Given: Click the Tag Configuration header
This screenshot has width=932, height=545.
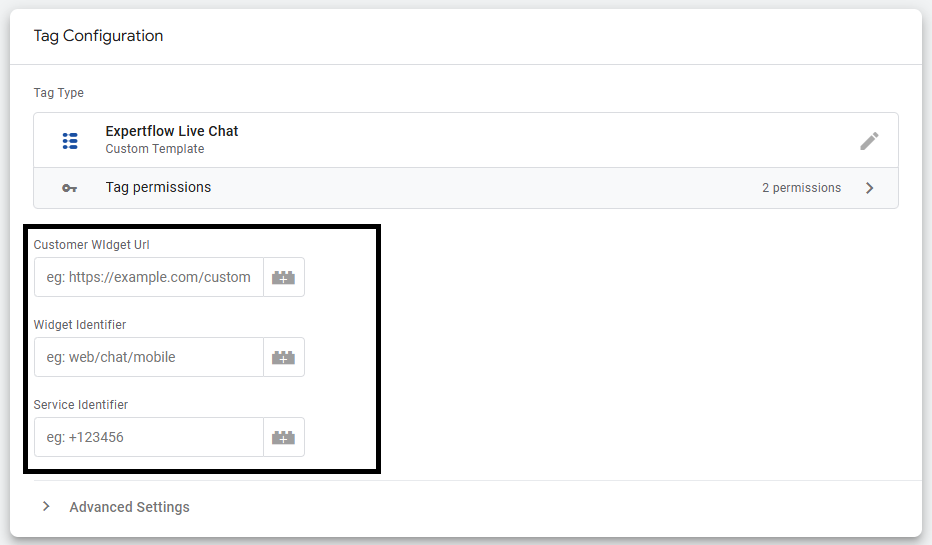Looking at the screenshot, I should (x=98, y=36).
